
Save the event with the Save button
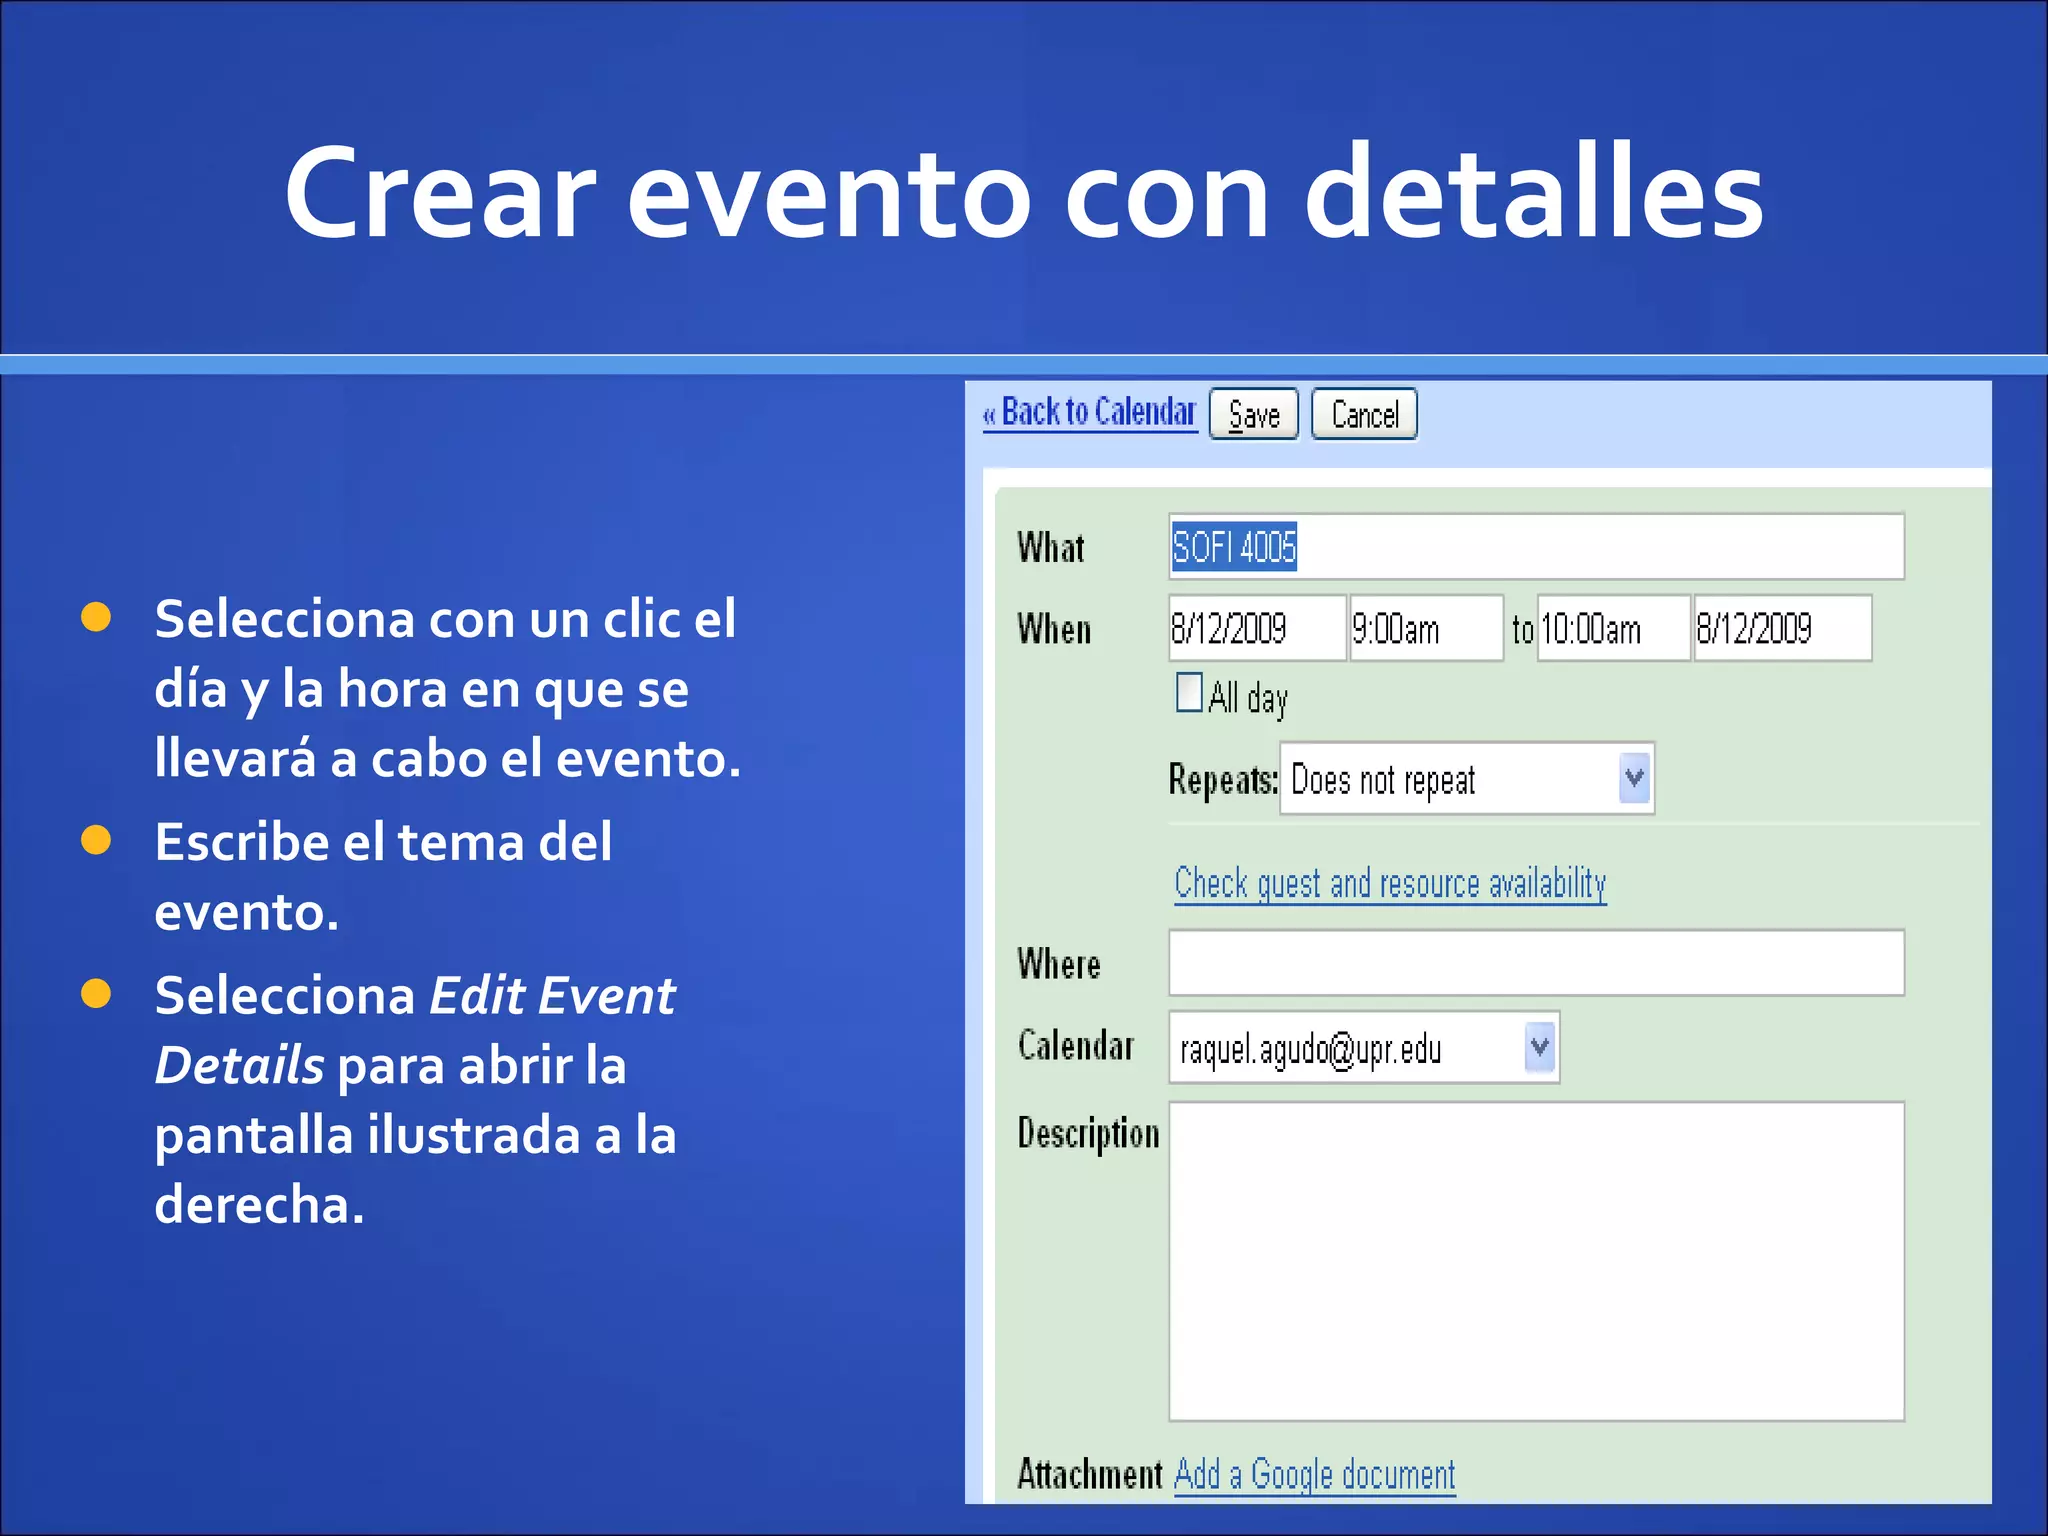click(x=1254, y=414)
